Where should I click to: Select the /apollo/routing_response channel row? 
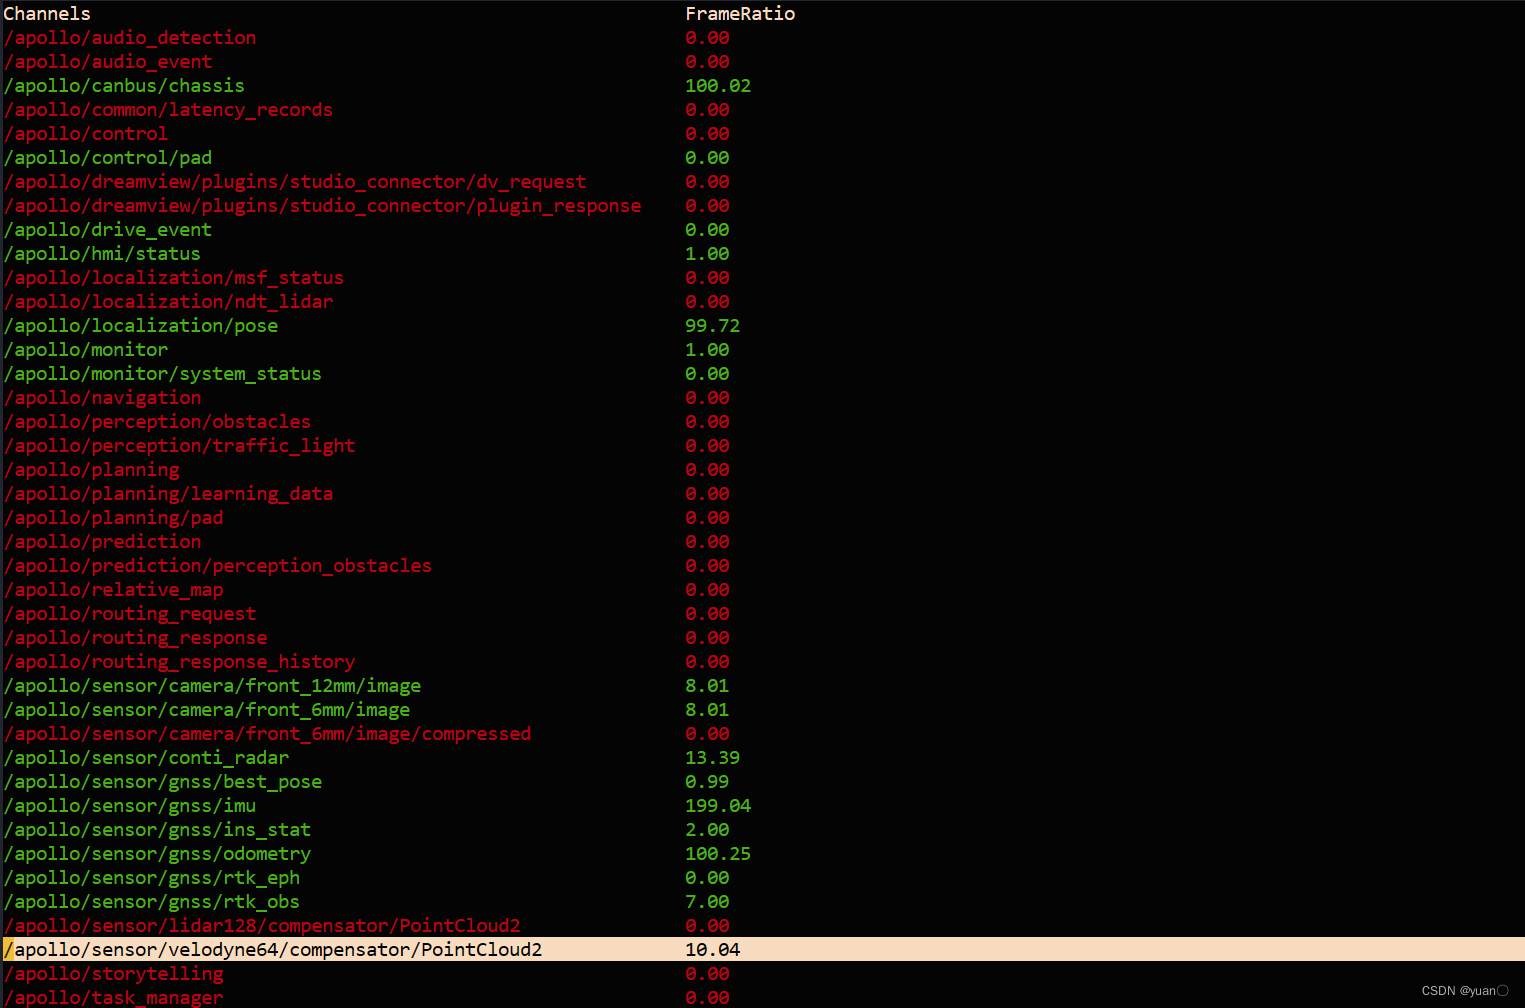(x=135, y=638)
